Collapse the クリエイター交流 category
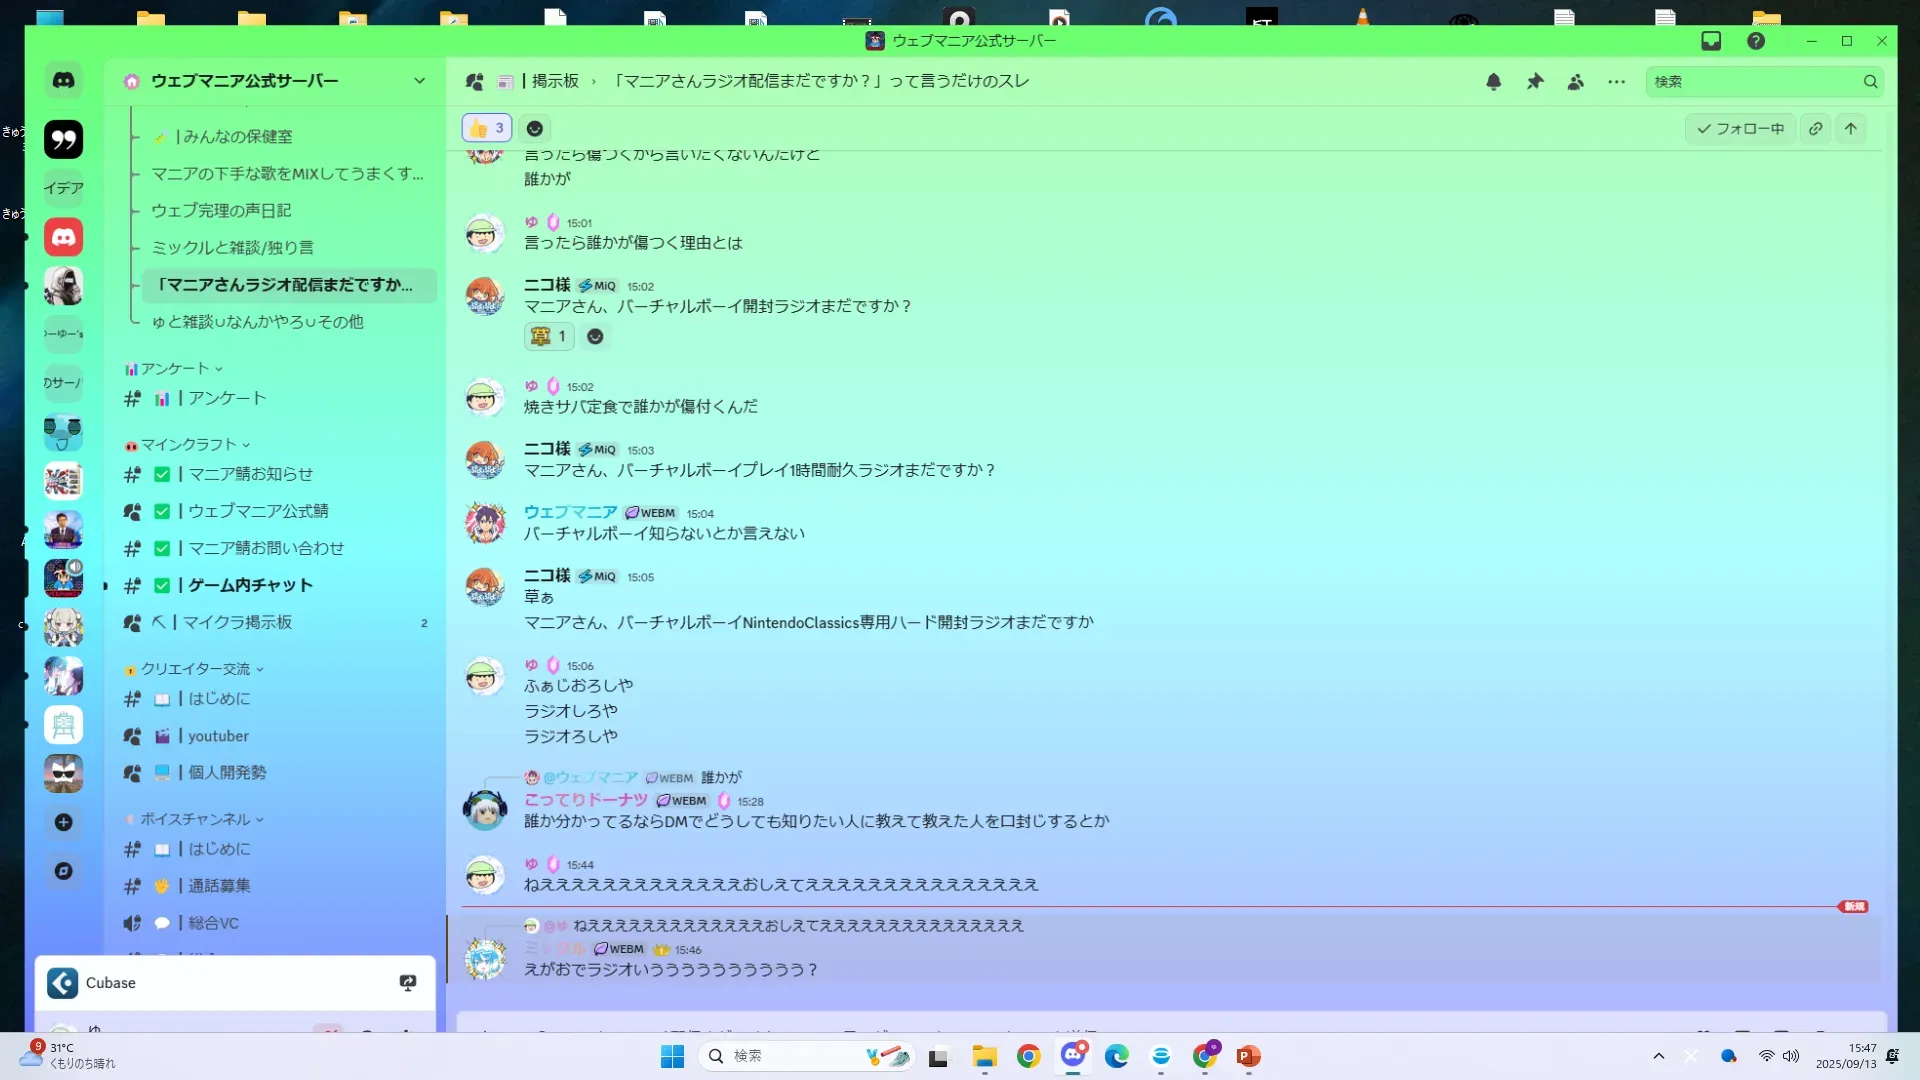The width and height of the screenshot is (1920, 1080). pos(195,669)
